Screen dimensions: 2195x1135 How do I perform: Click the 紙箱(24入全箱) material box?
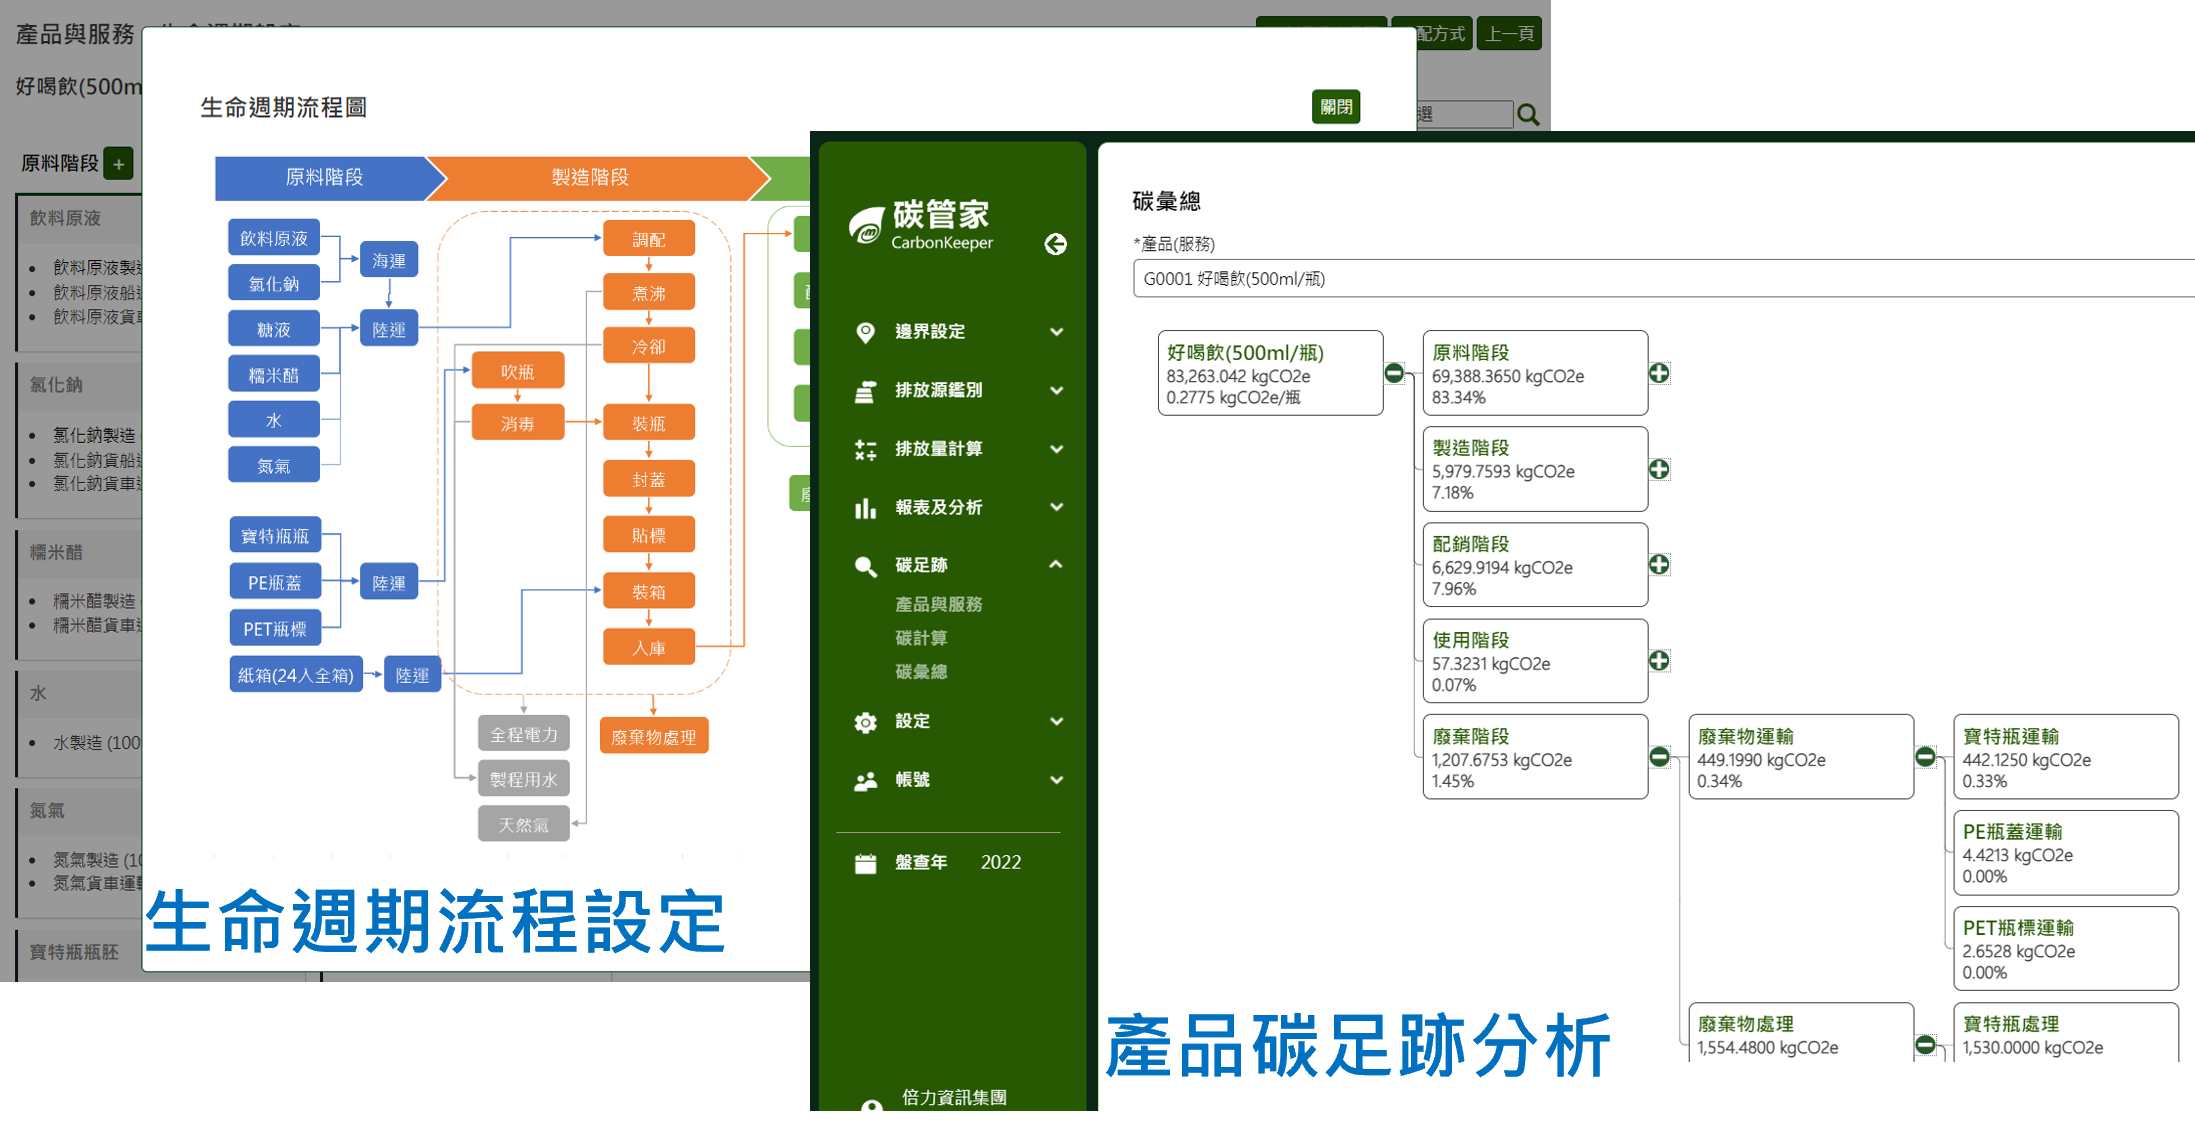(x=296, y=675)
